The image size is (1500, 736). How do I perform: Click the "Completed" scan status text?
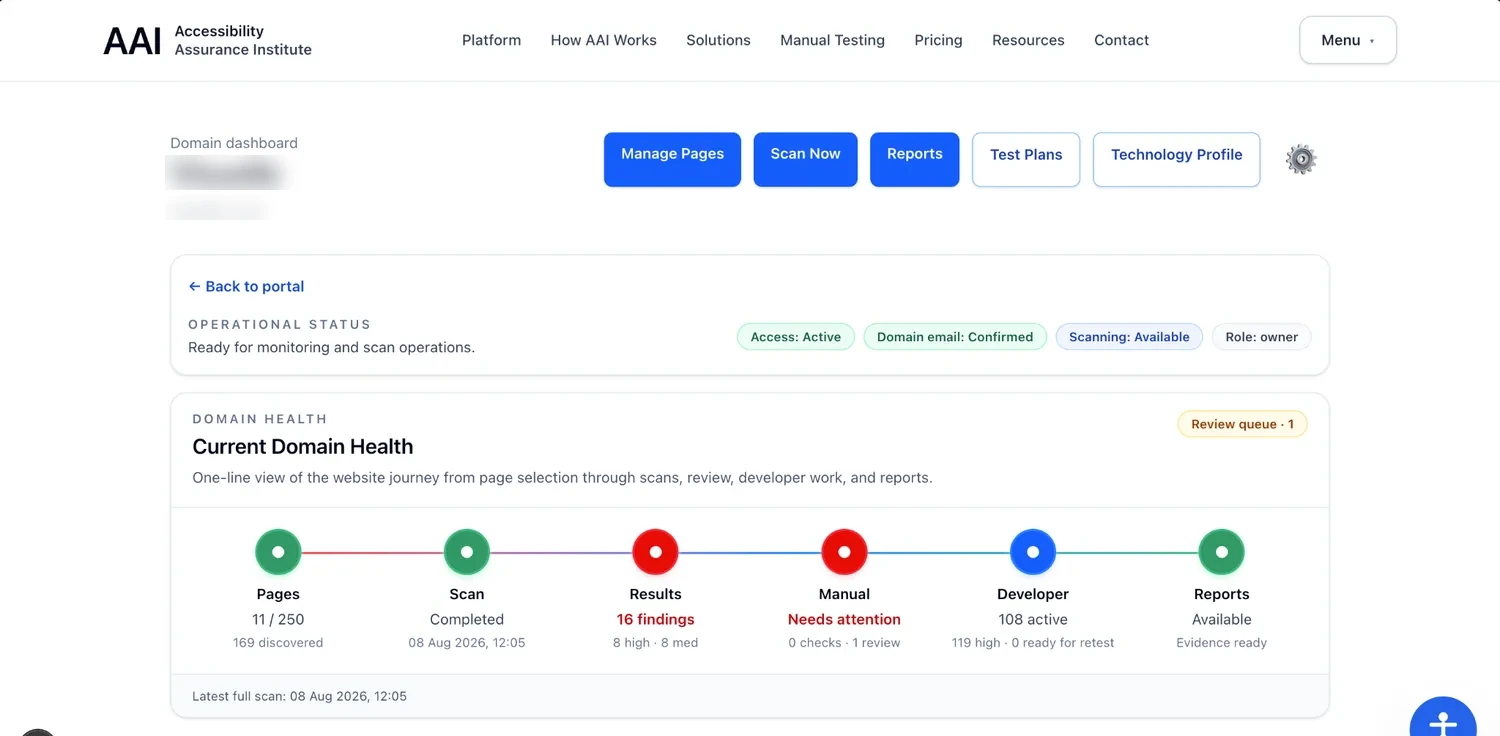tap(467, 619)
